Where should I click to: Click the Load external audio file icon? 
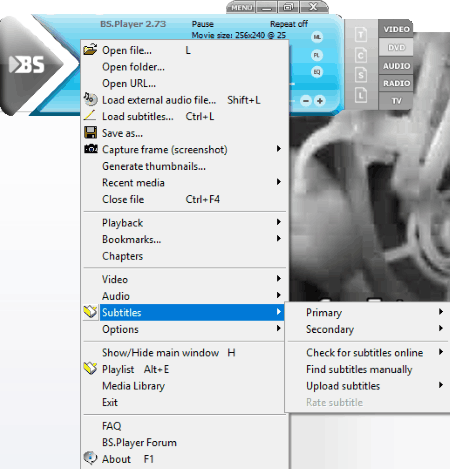(90, 99)
